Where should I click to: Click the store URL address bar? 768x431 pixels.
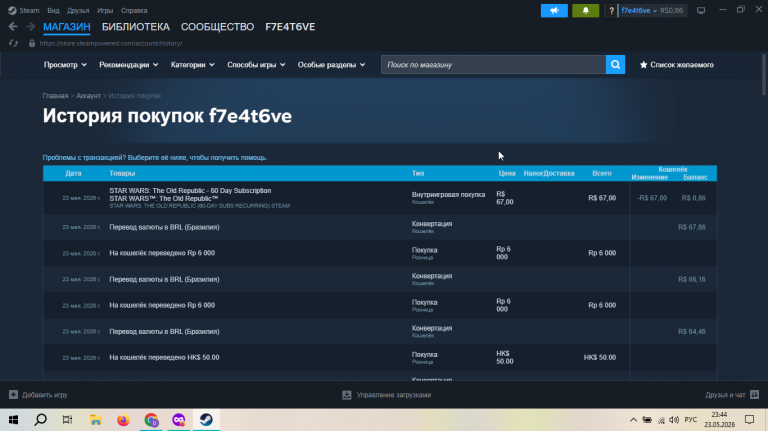111,43
